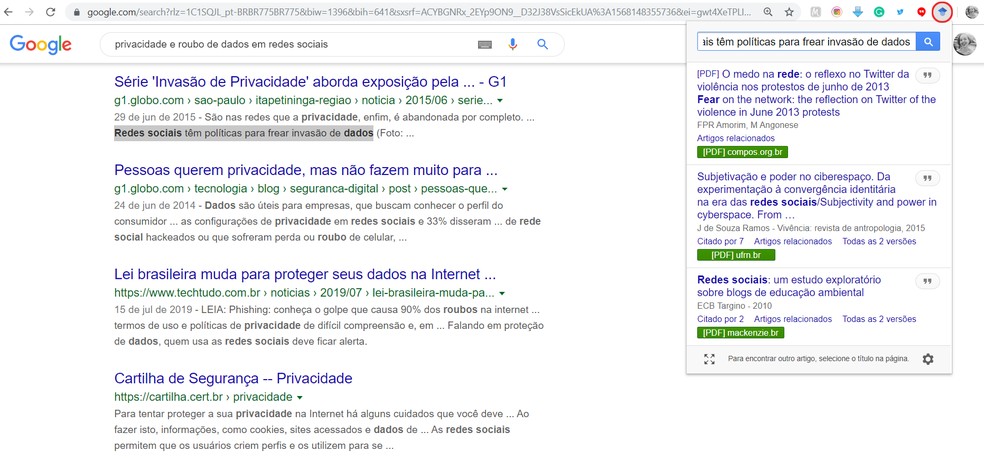The image size is (984, 460).
Task: Expand dropdown arrow beside cartilha.cert.br URL
Action: coord(299,397)
